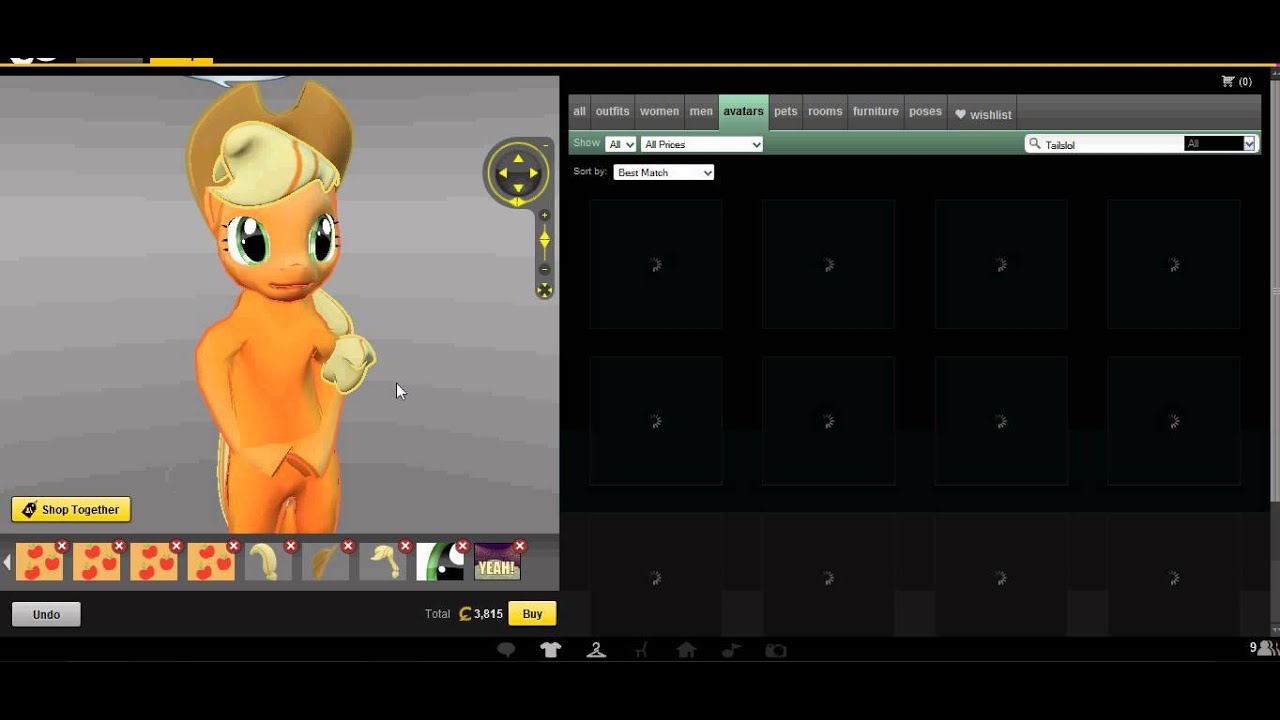Click the camera icon in bottom bar
Screen dimensions: 1280x720
tap(776, 650)
